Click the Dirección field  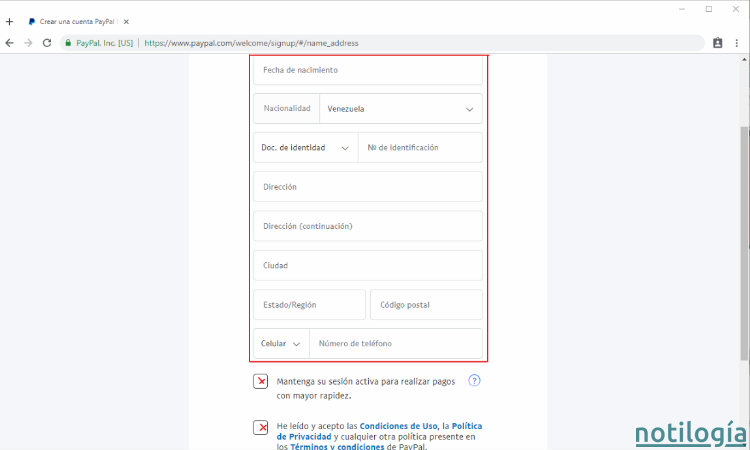point(368,187)
